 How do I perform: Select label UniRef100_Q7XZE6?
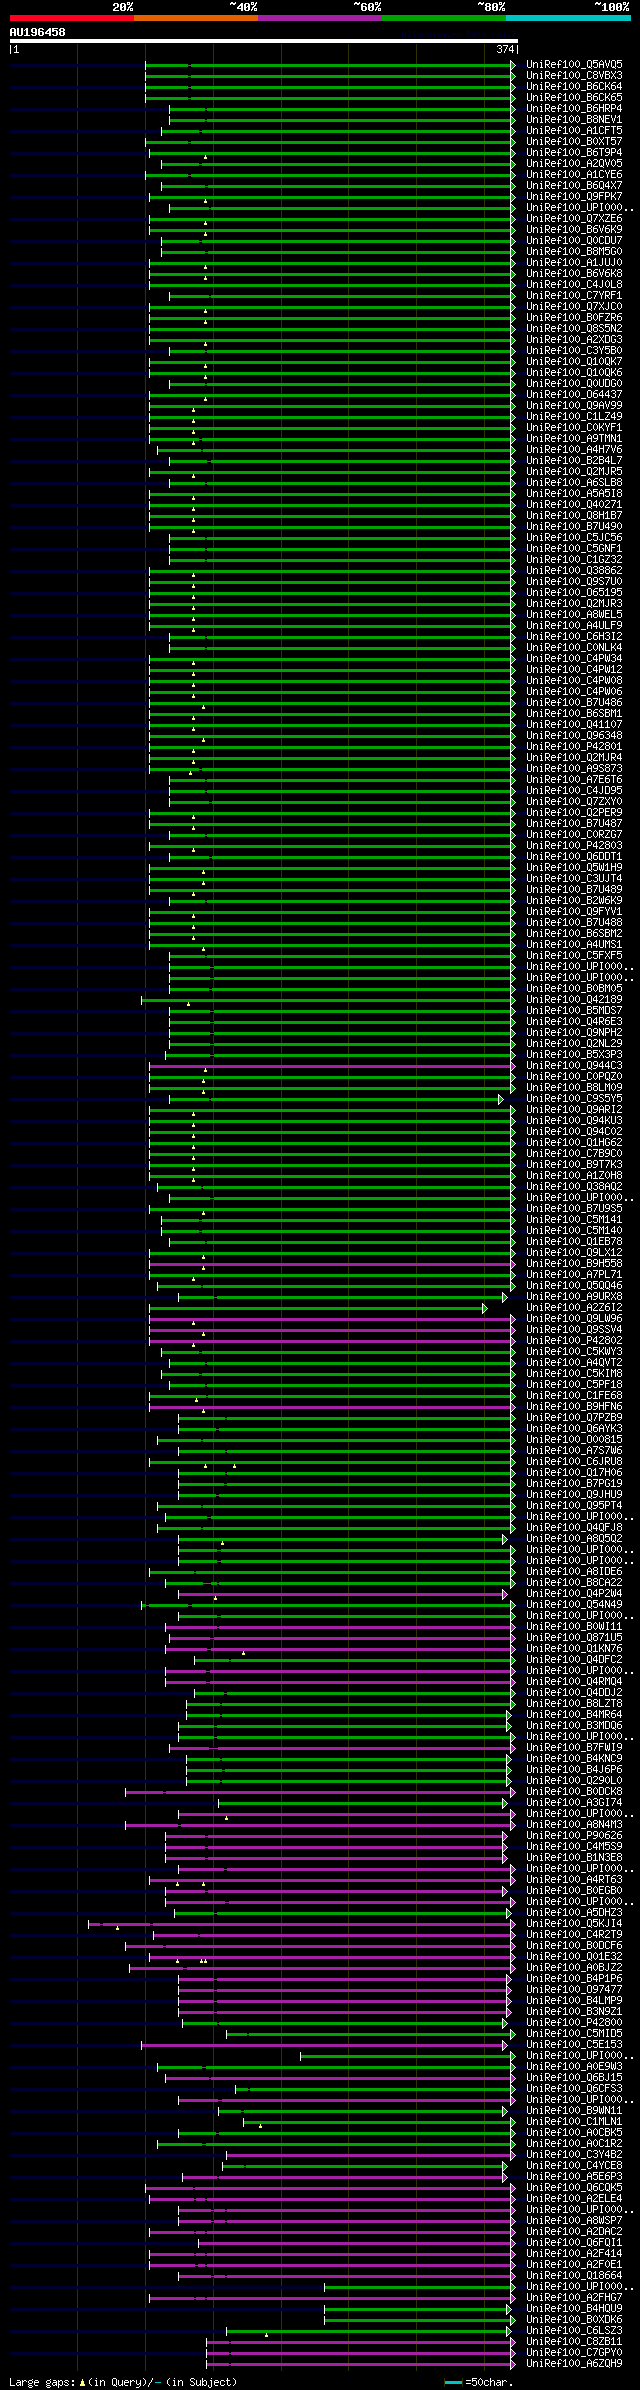574,218
